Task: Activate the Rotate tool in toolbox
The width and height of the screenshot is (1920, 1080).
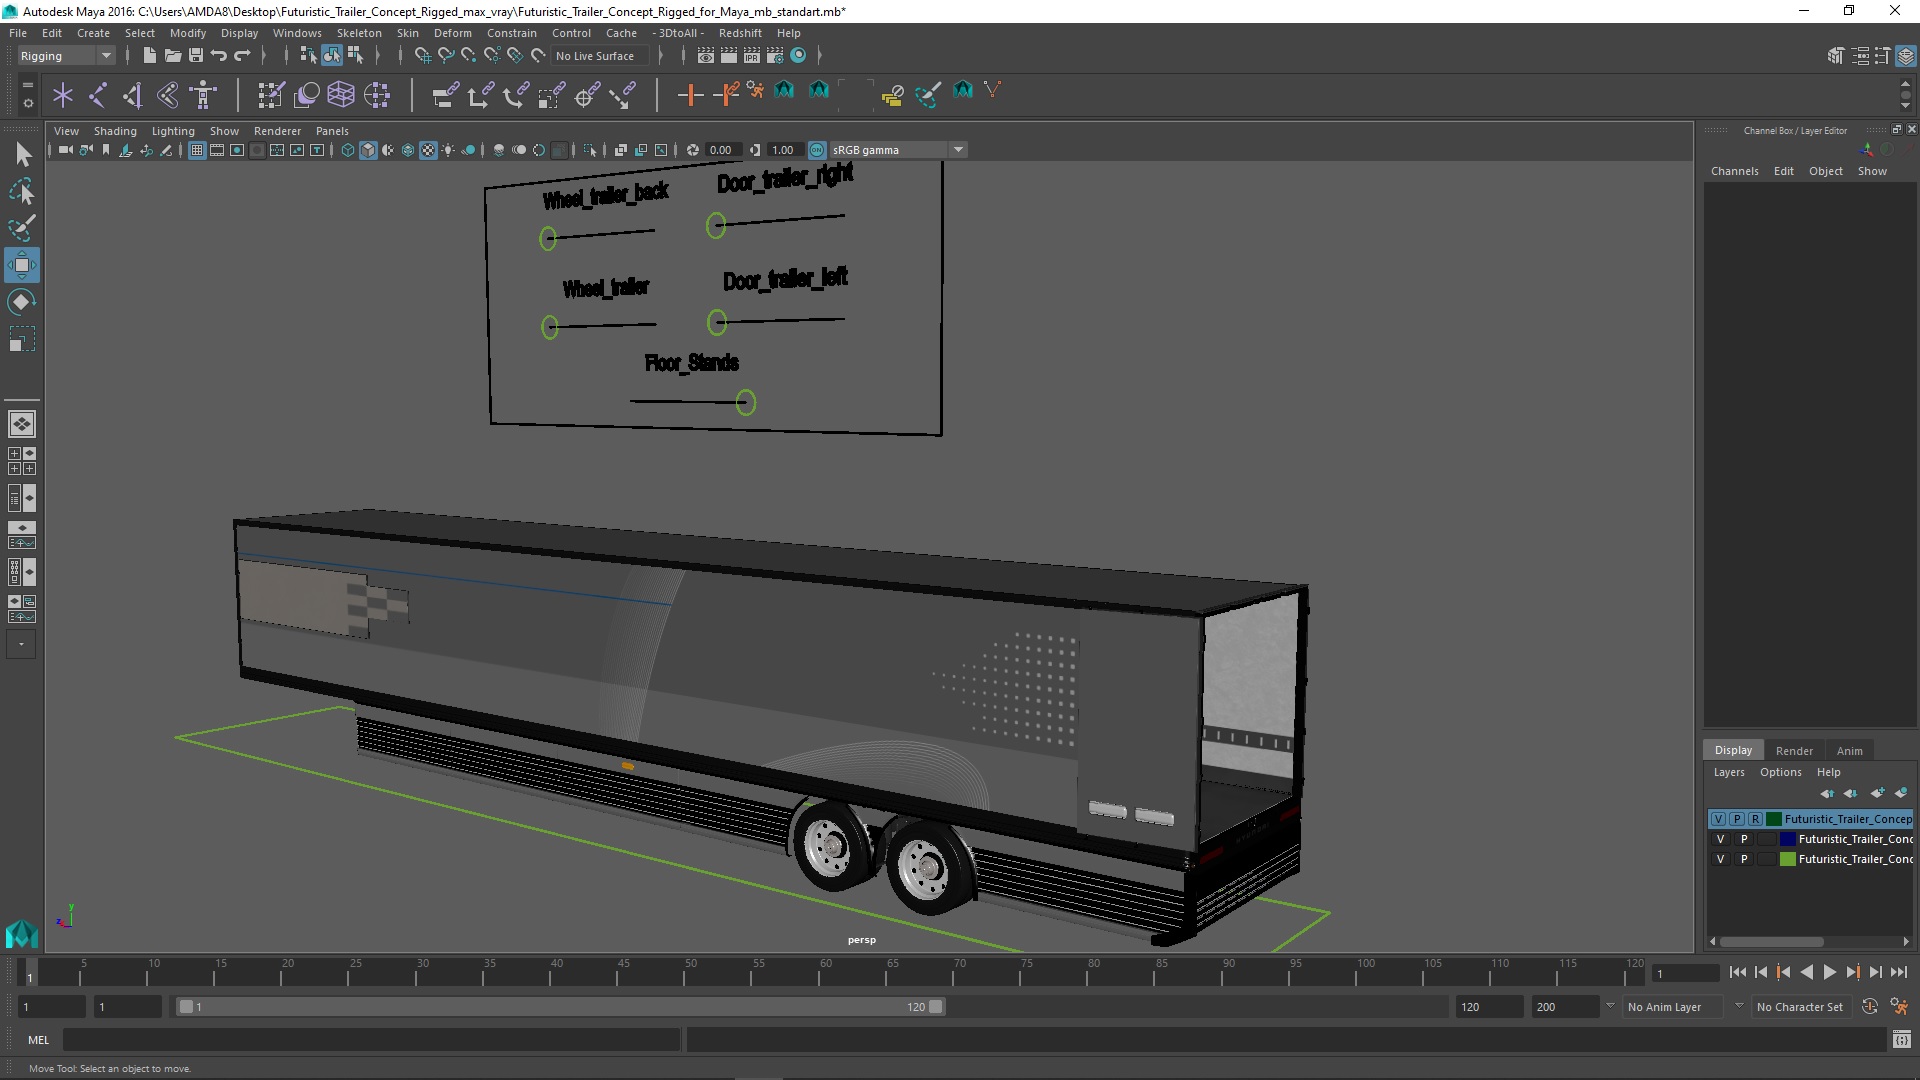Action: 22,302
